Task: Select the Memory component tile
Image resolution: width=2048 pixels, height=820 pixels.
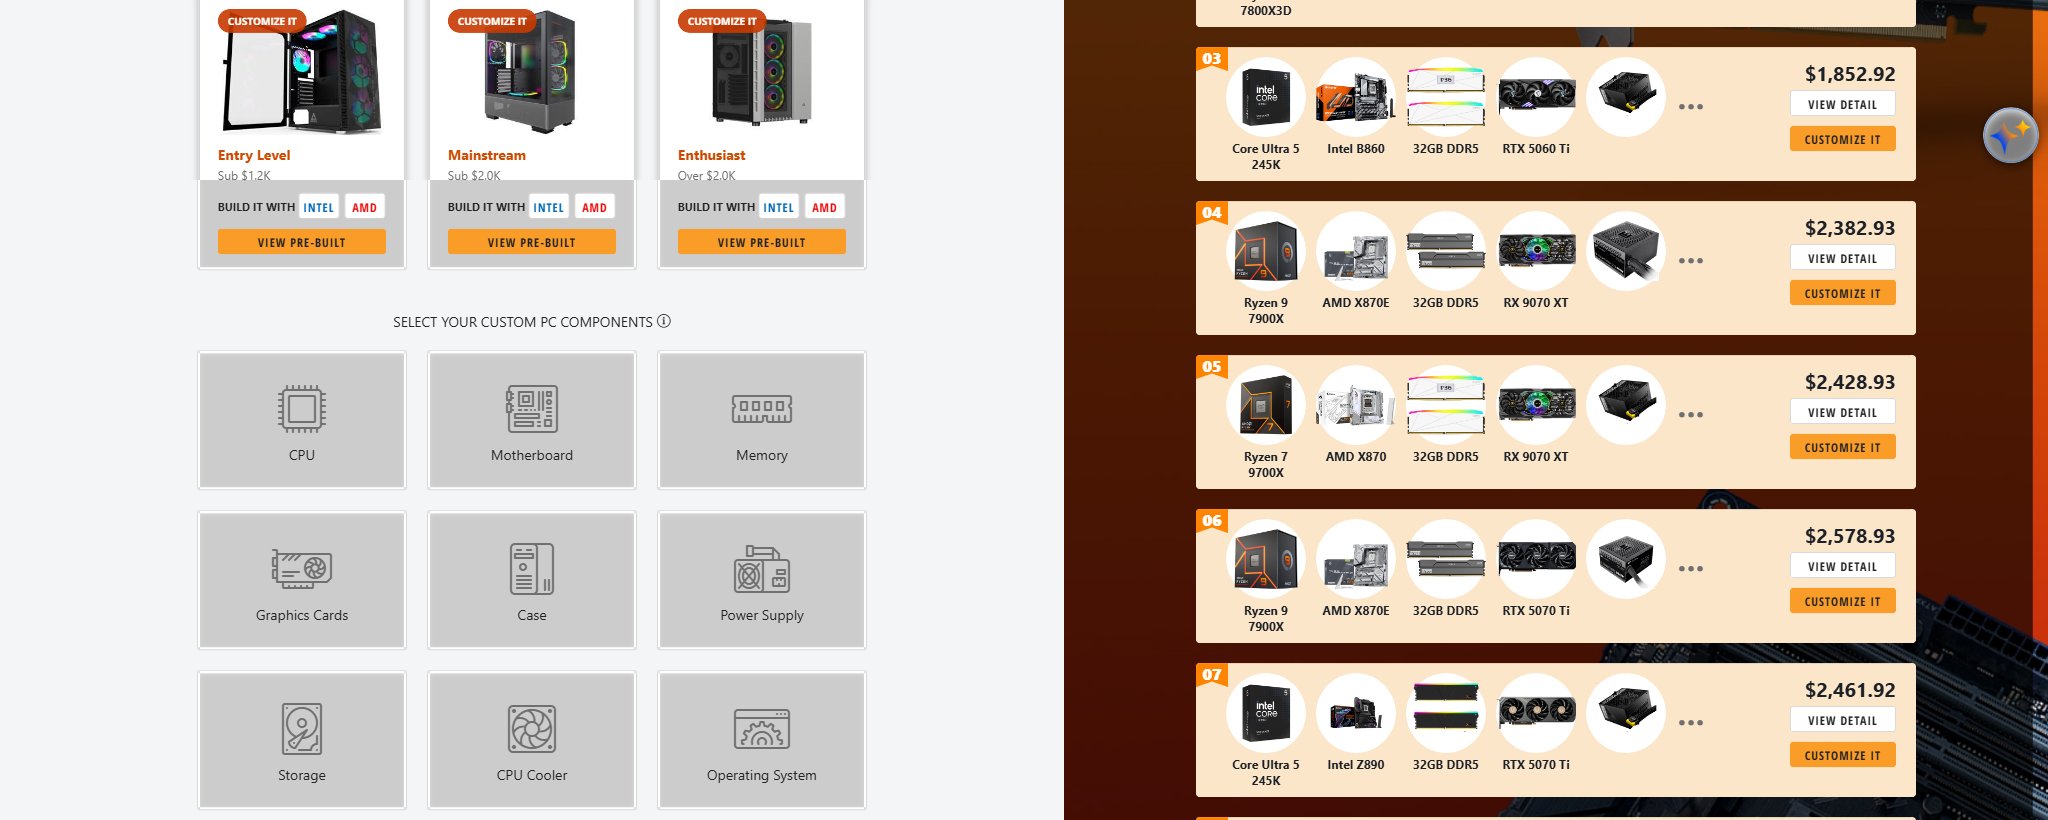Action: coord(762,420)
